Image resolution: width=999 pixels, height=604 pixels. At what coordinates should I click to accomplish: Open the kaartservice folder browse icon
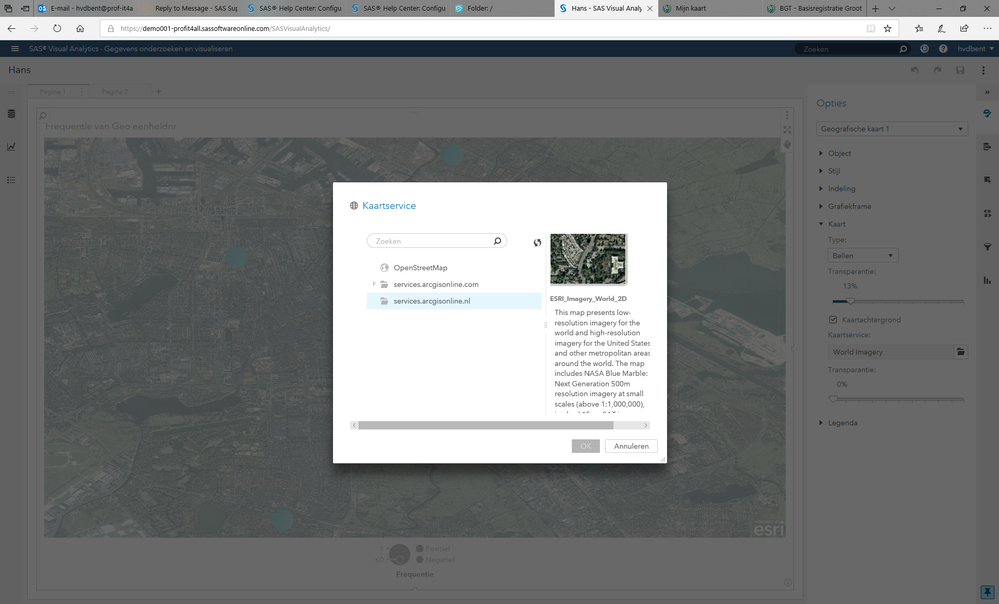tap(961, 352)
